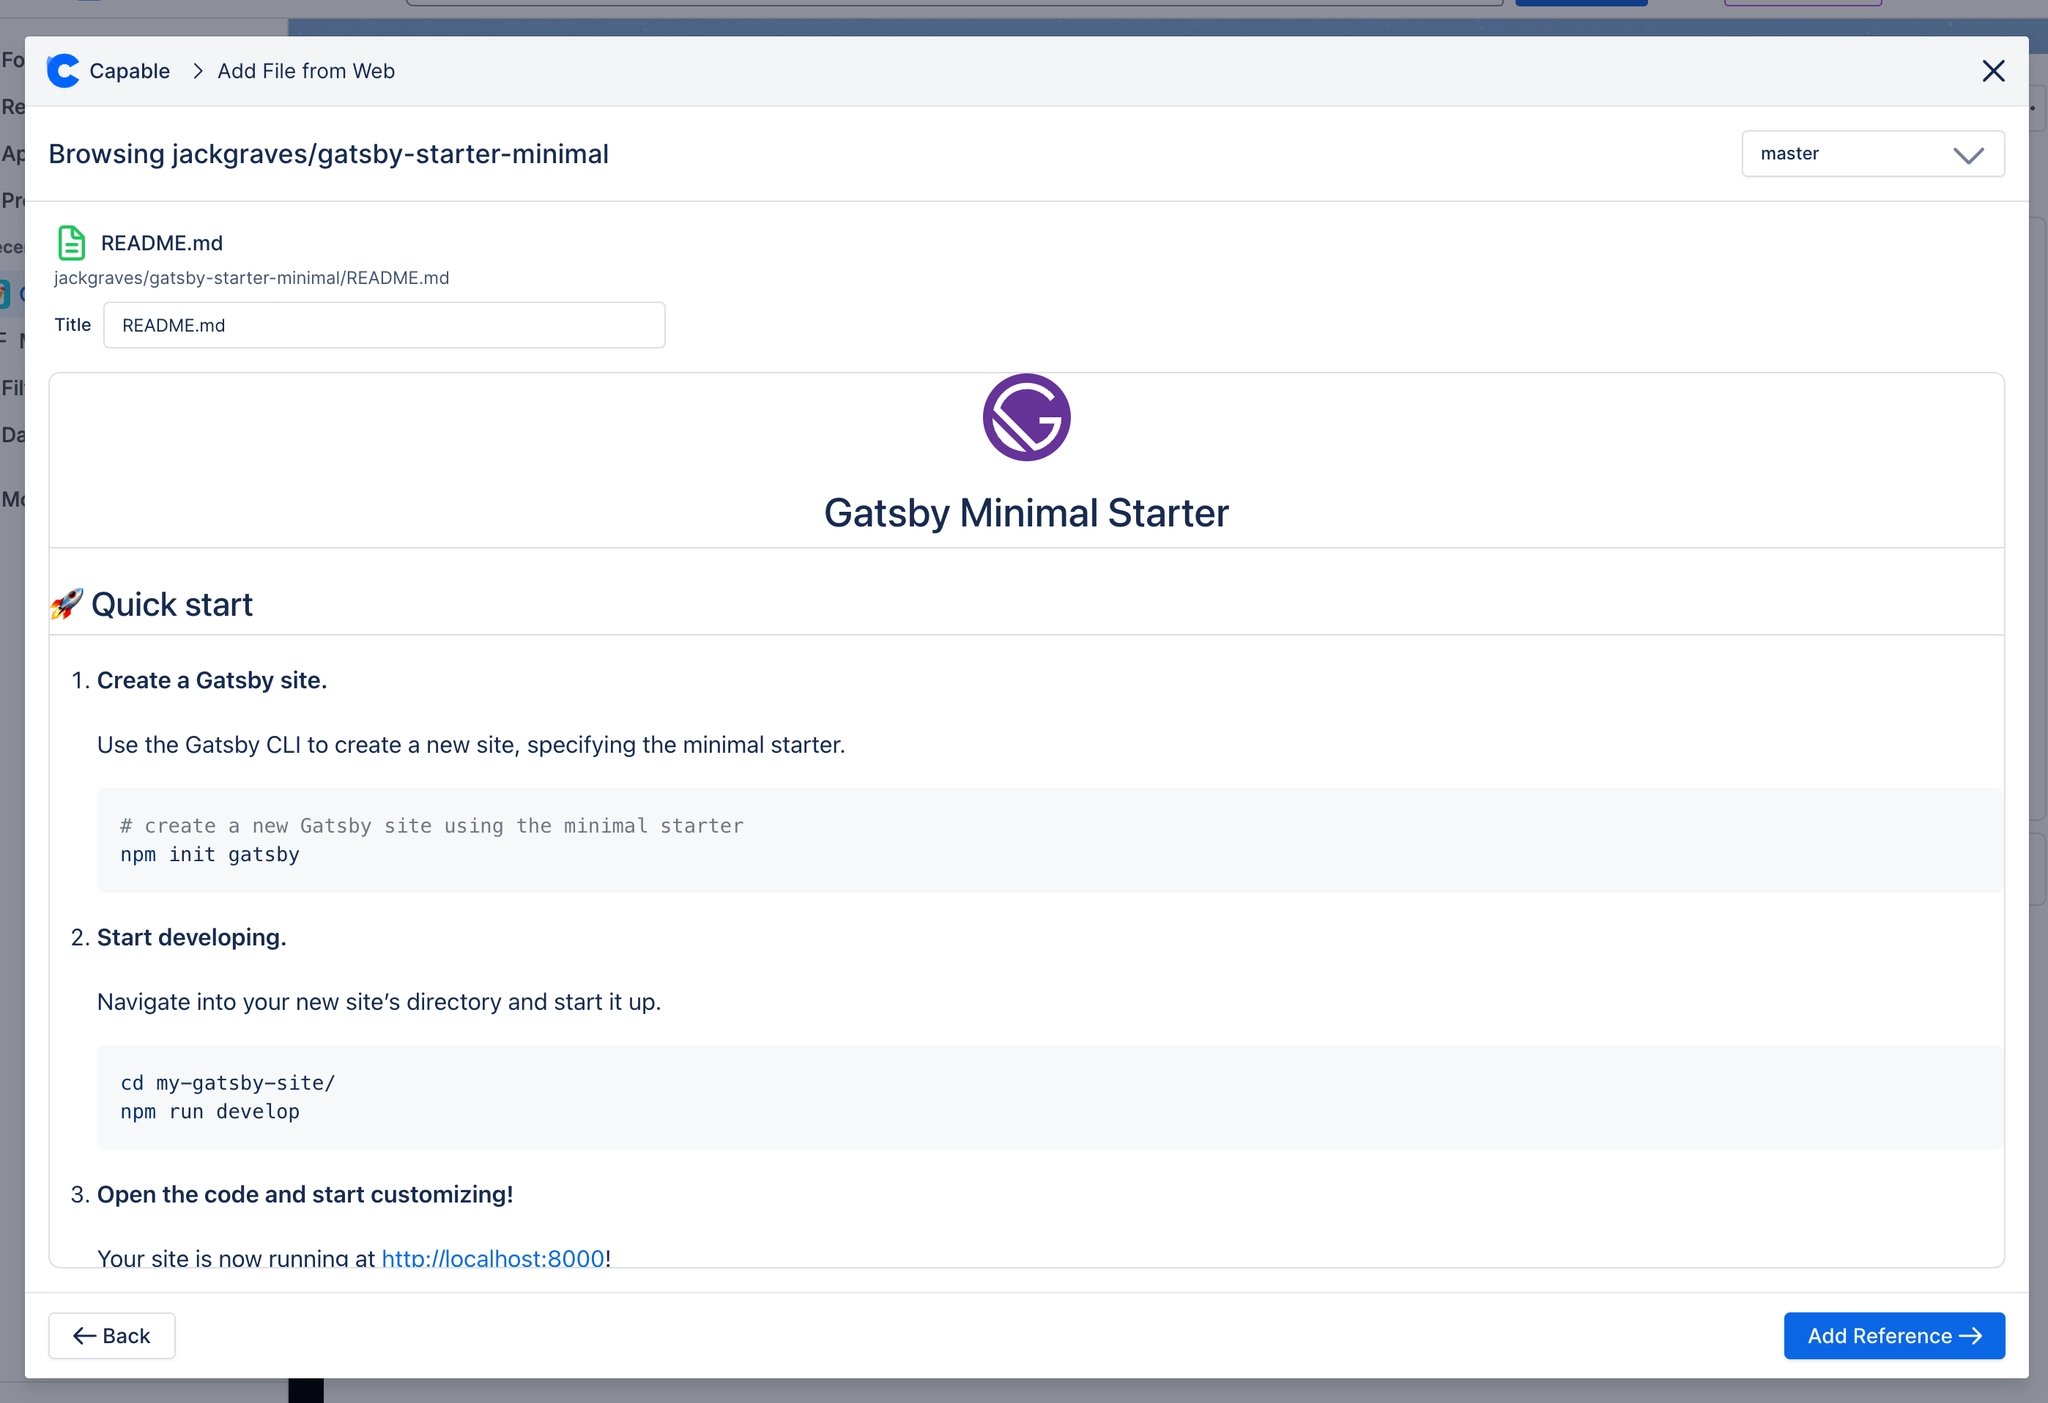Viewport: 2048px width, 1403px height.
Task: Go Back to the previous step
Action: pos(112,1336)
